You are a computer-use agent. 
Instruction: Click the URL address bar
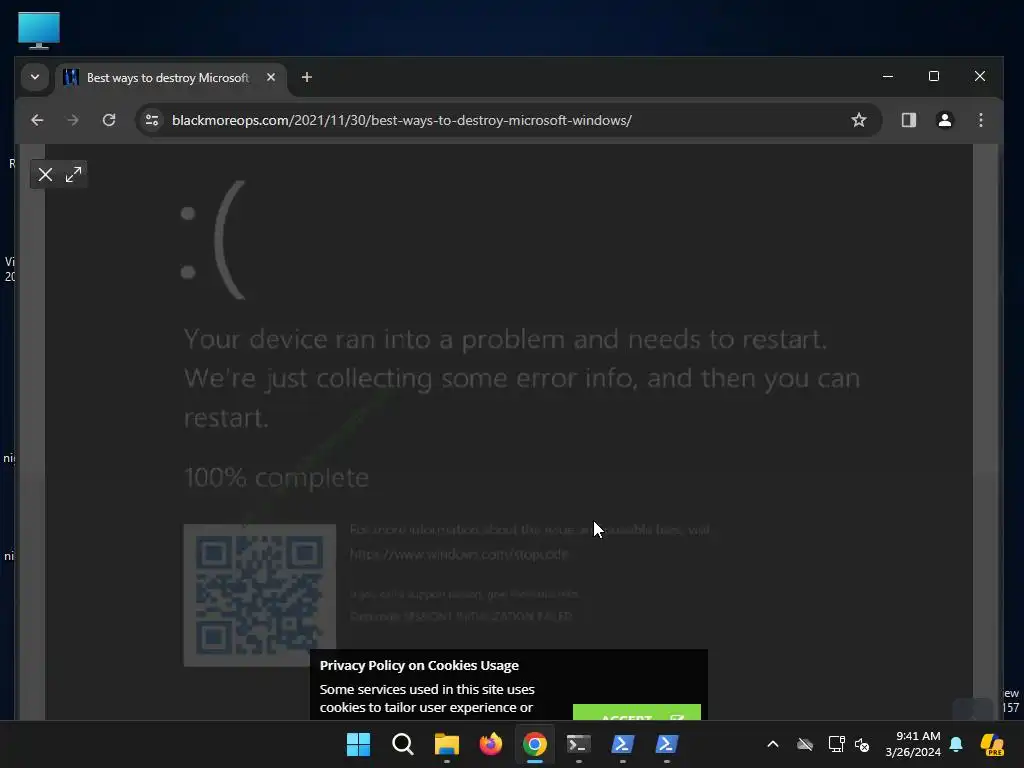pos(509,120)
